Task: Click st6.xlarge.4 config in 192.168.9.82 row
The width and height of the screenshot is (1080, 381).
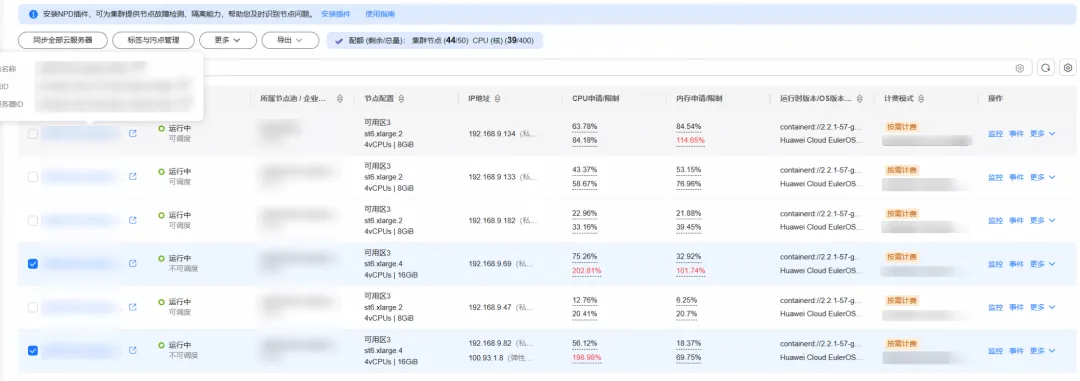Action: [384, 351]
